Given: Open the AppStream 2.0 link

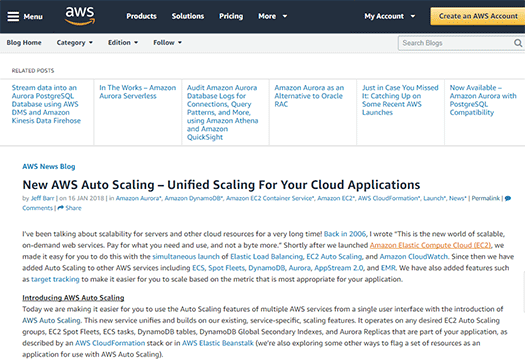Looking at the screenshot, I should pos(339,268).
